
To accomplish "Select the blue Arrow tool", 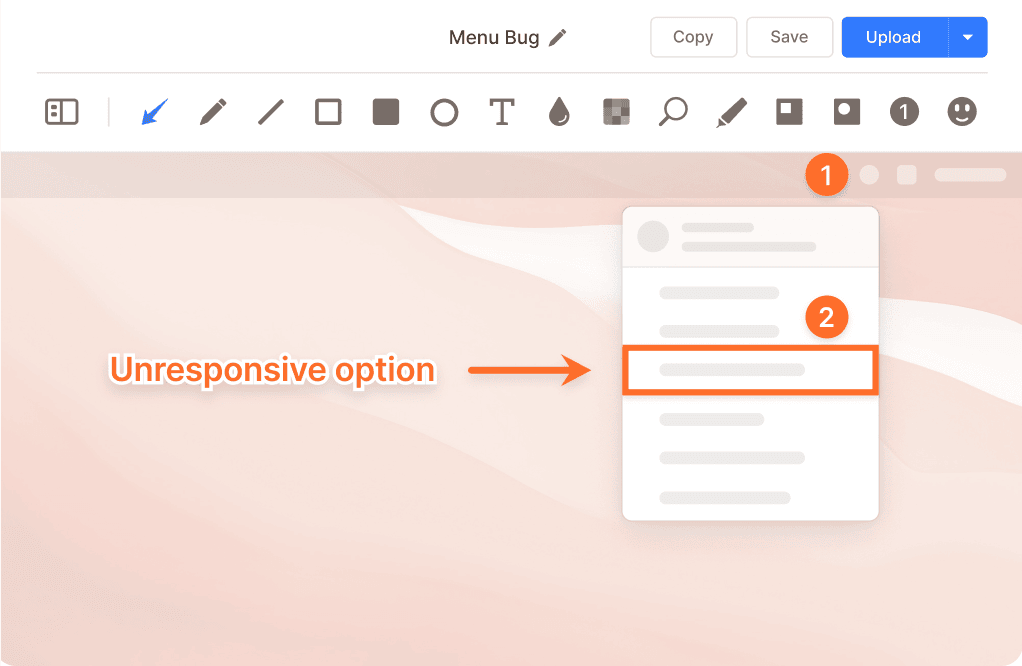I will 154,112.
